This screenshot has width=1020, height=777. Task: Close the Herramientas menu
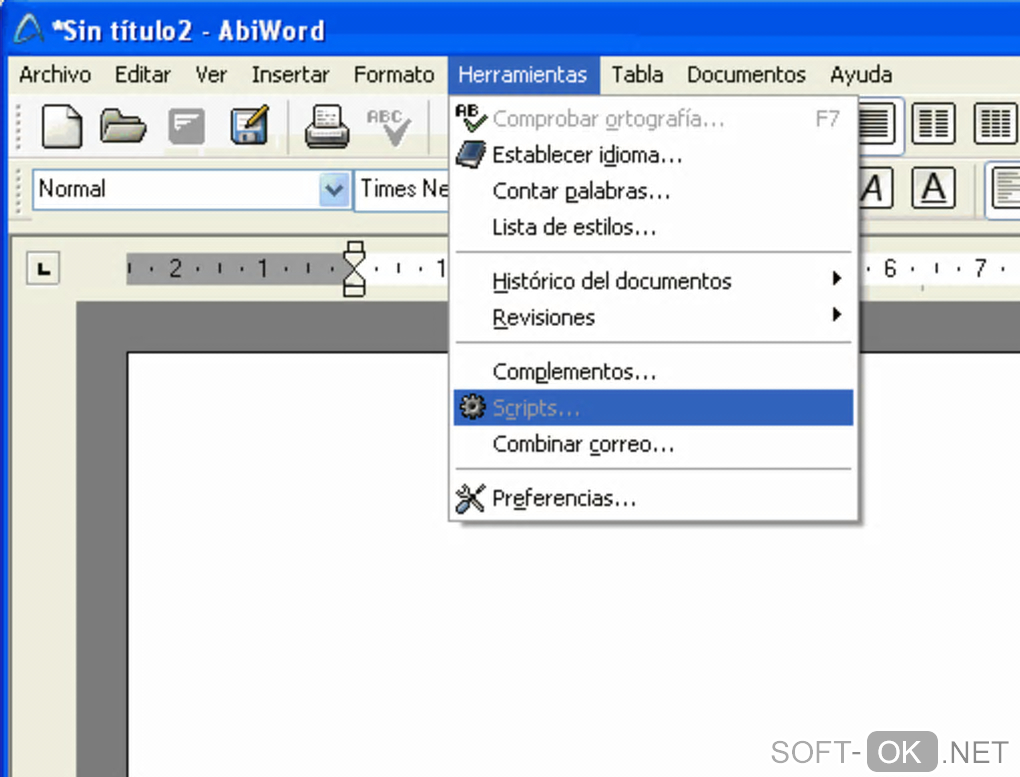[x=523, y=75]
